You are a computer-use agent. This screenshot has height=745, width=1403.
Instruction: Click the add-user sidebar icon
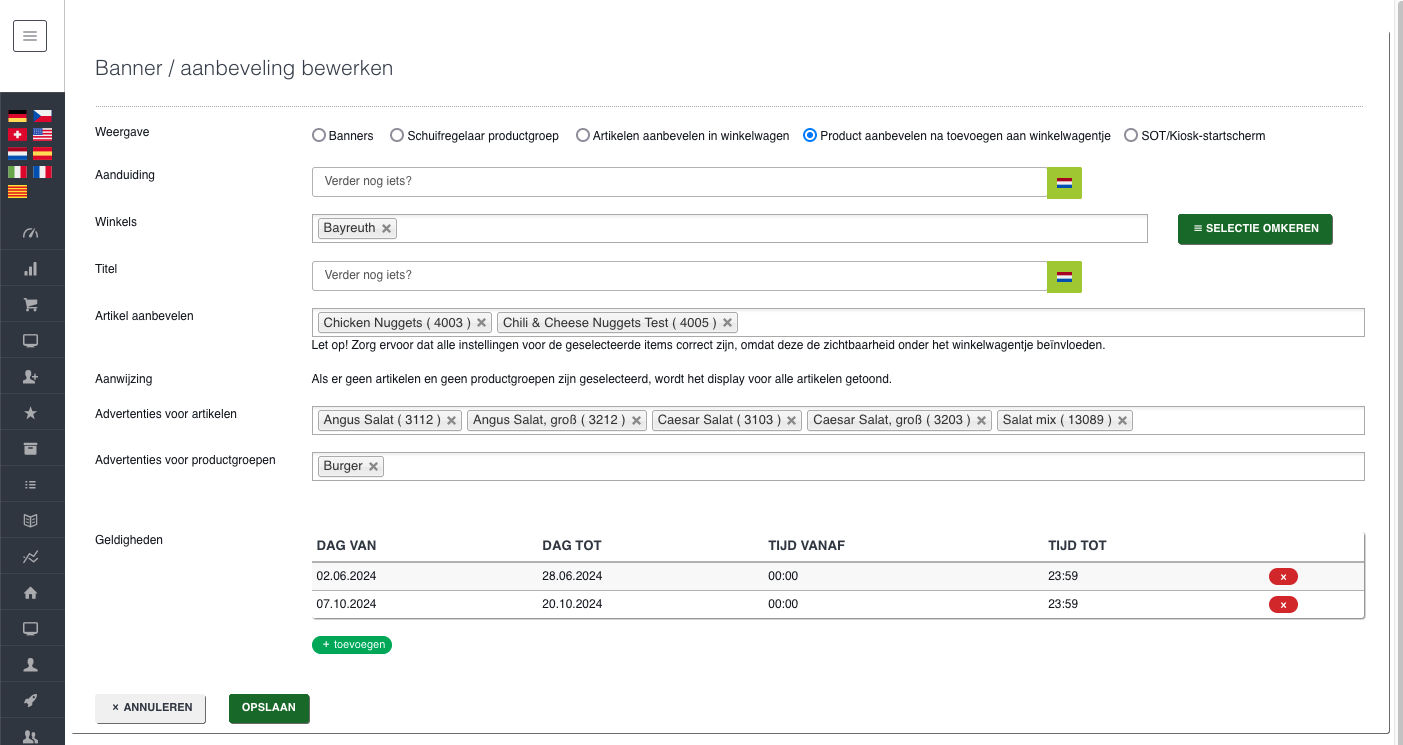pyautogui.click(x=30, y=377)
